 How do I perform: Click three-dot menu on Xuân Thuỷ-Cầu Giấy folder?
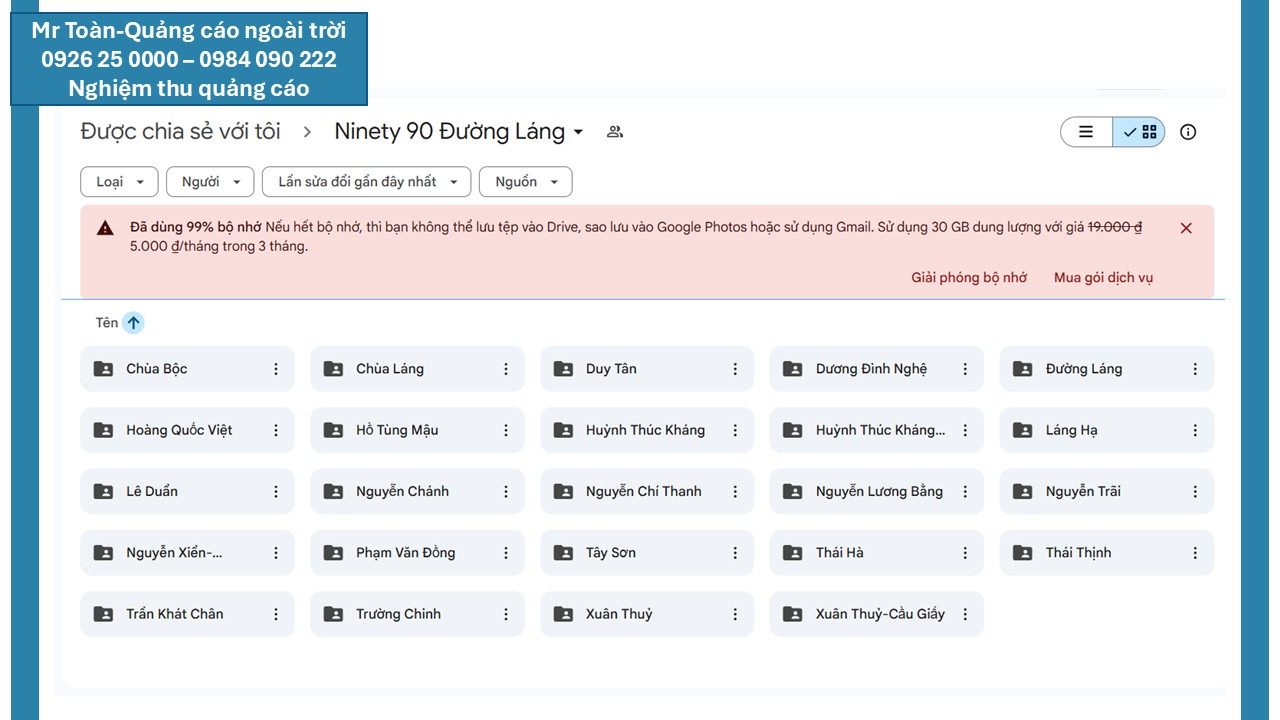965,614
